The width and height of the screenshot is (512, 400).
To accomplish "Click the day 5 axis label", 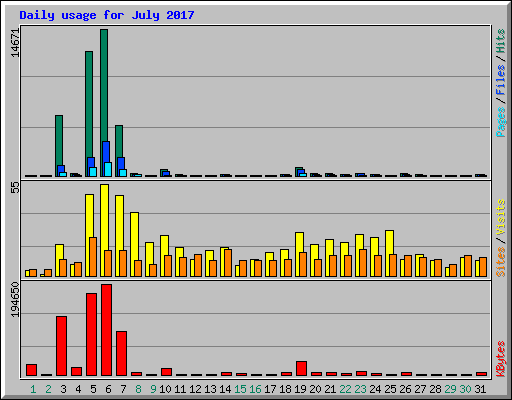I will point(93,389).
